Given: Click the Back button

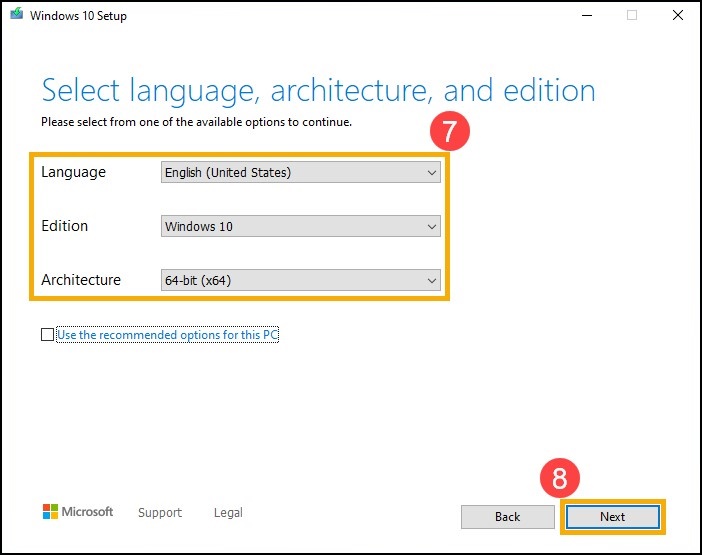Looking at the screenshot, I should [508, 517].
